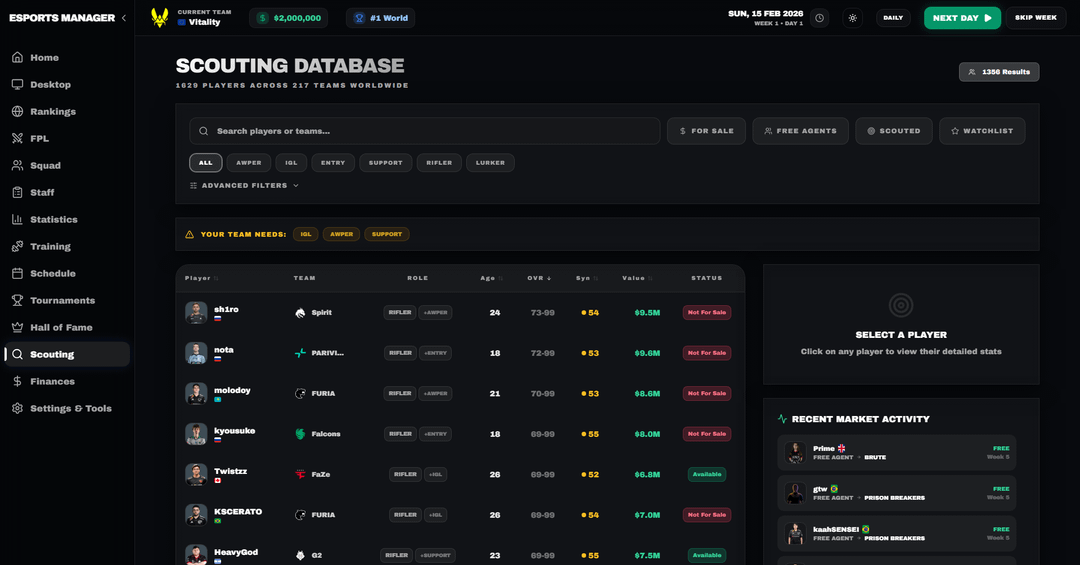Click the Training icon in the sidebar
Image resolution: width=1080 pixels, height=565 pixels.
point(18,246)
